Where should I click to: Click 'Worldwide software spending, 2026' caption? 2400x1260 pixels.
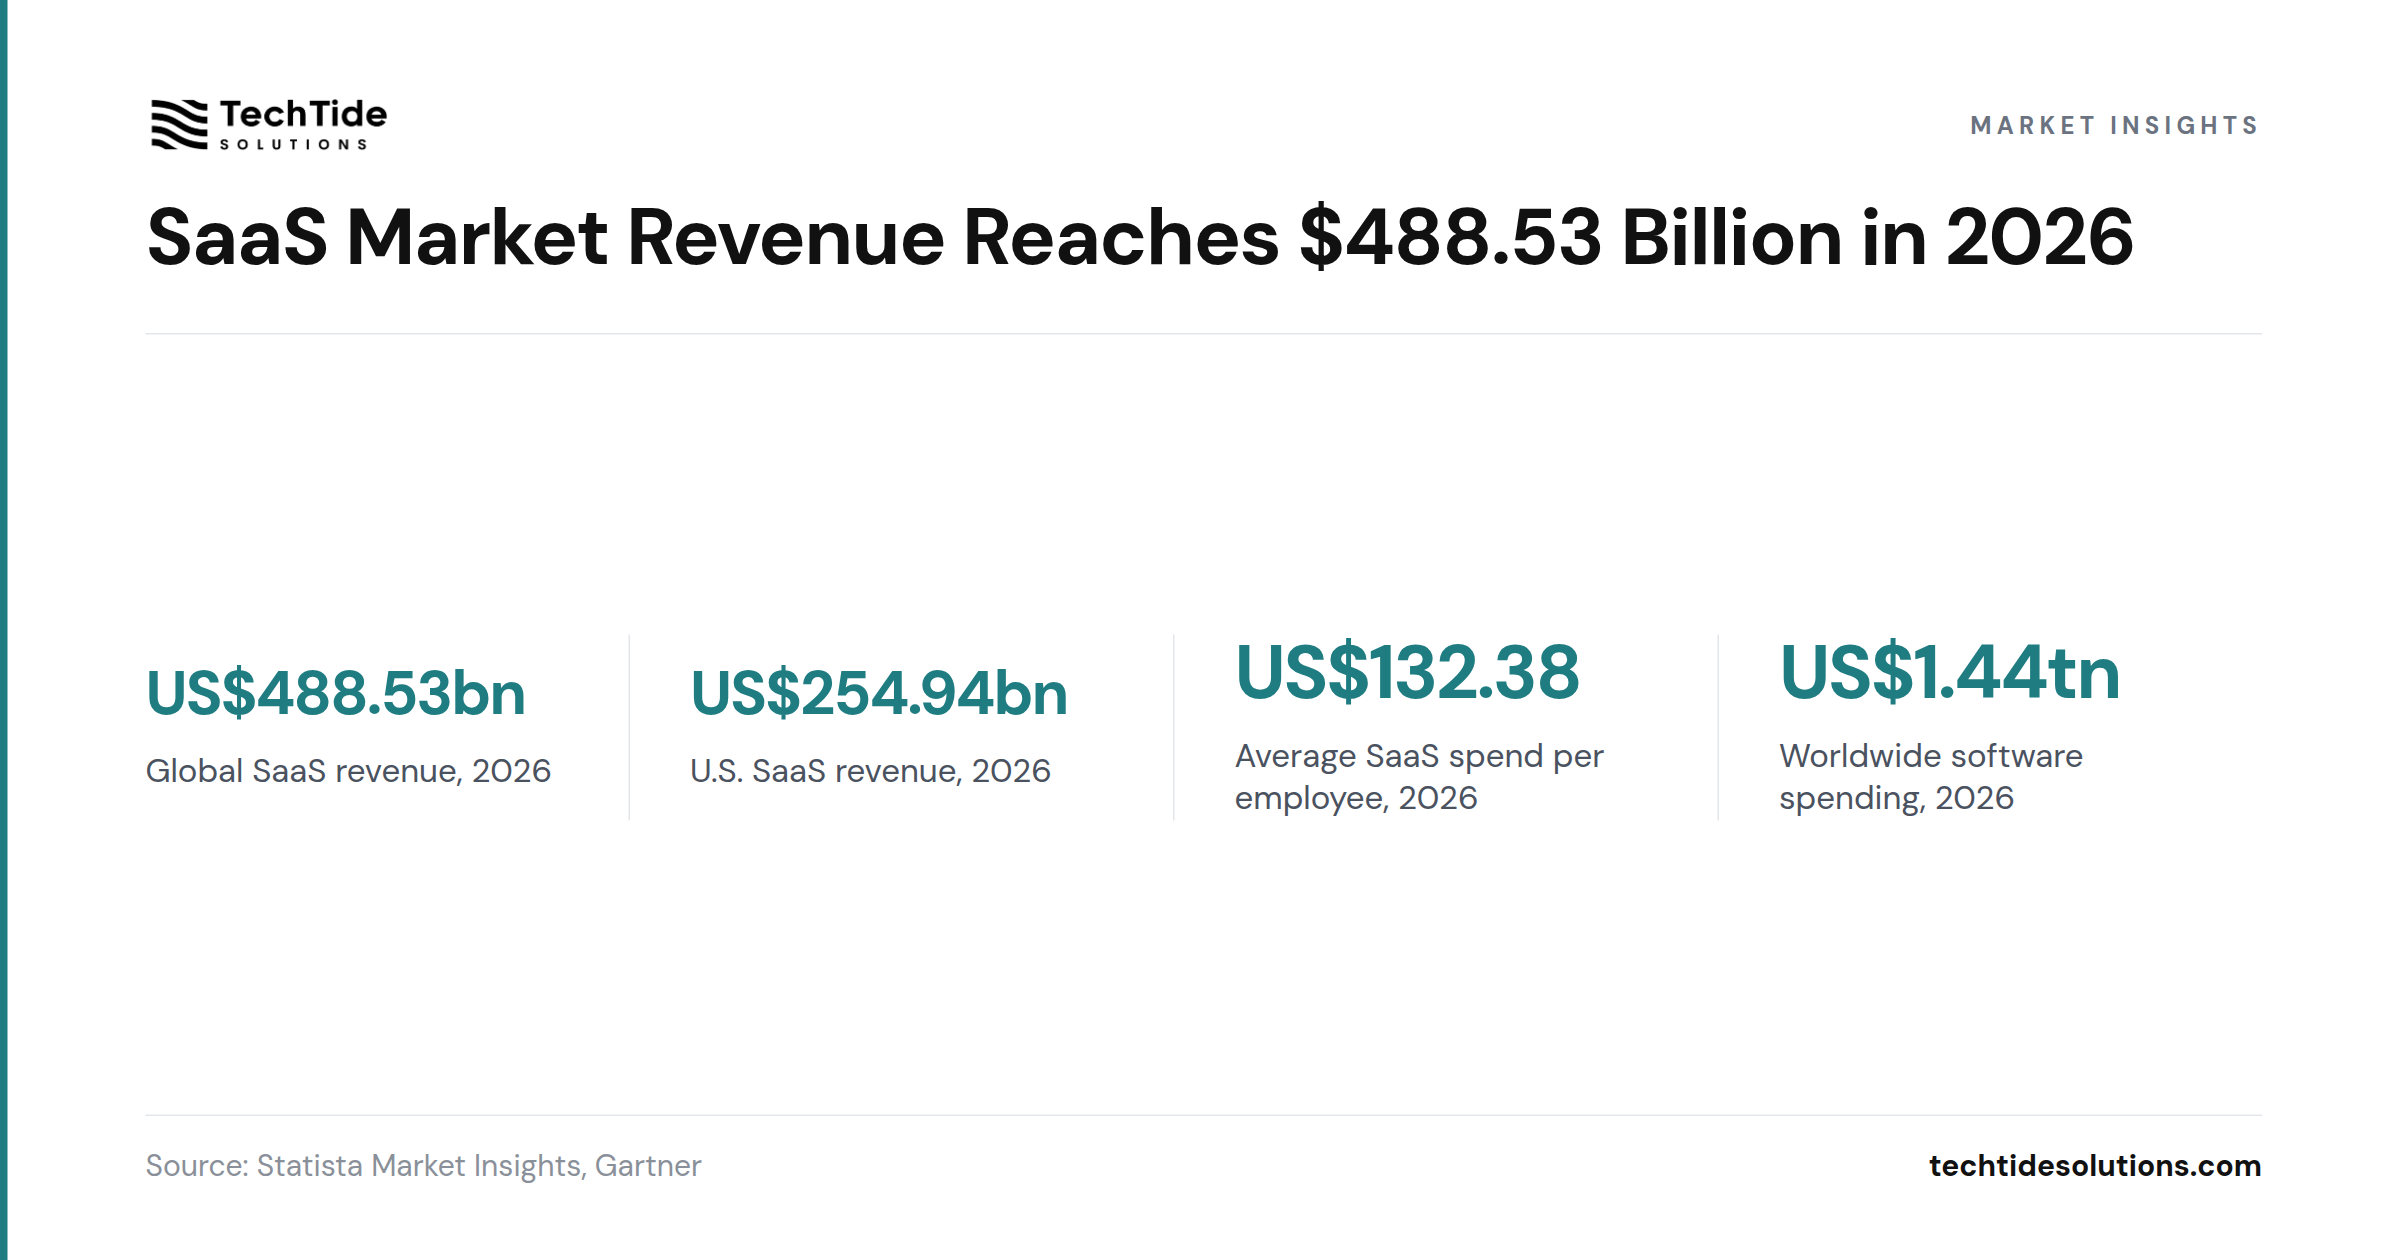(x=1930, y=777)
